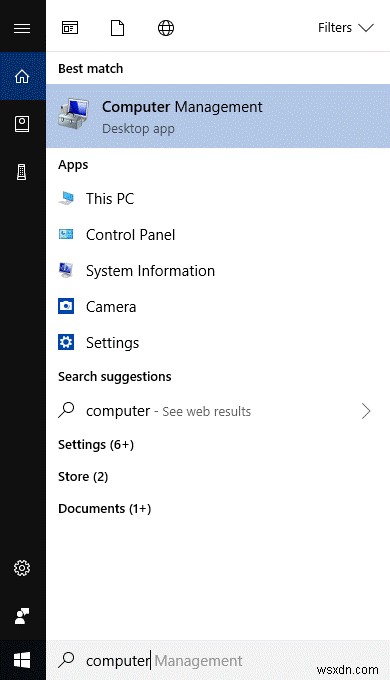Filter results by Documents icon
Viewport: 390px width, 680px height.
tap(117, 28)
